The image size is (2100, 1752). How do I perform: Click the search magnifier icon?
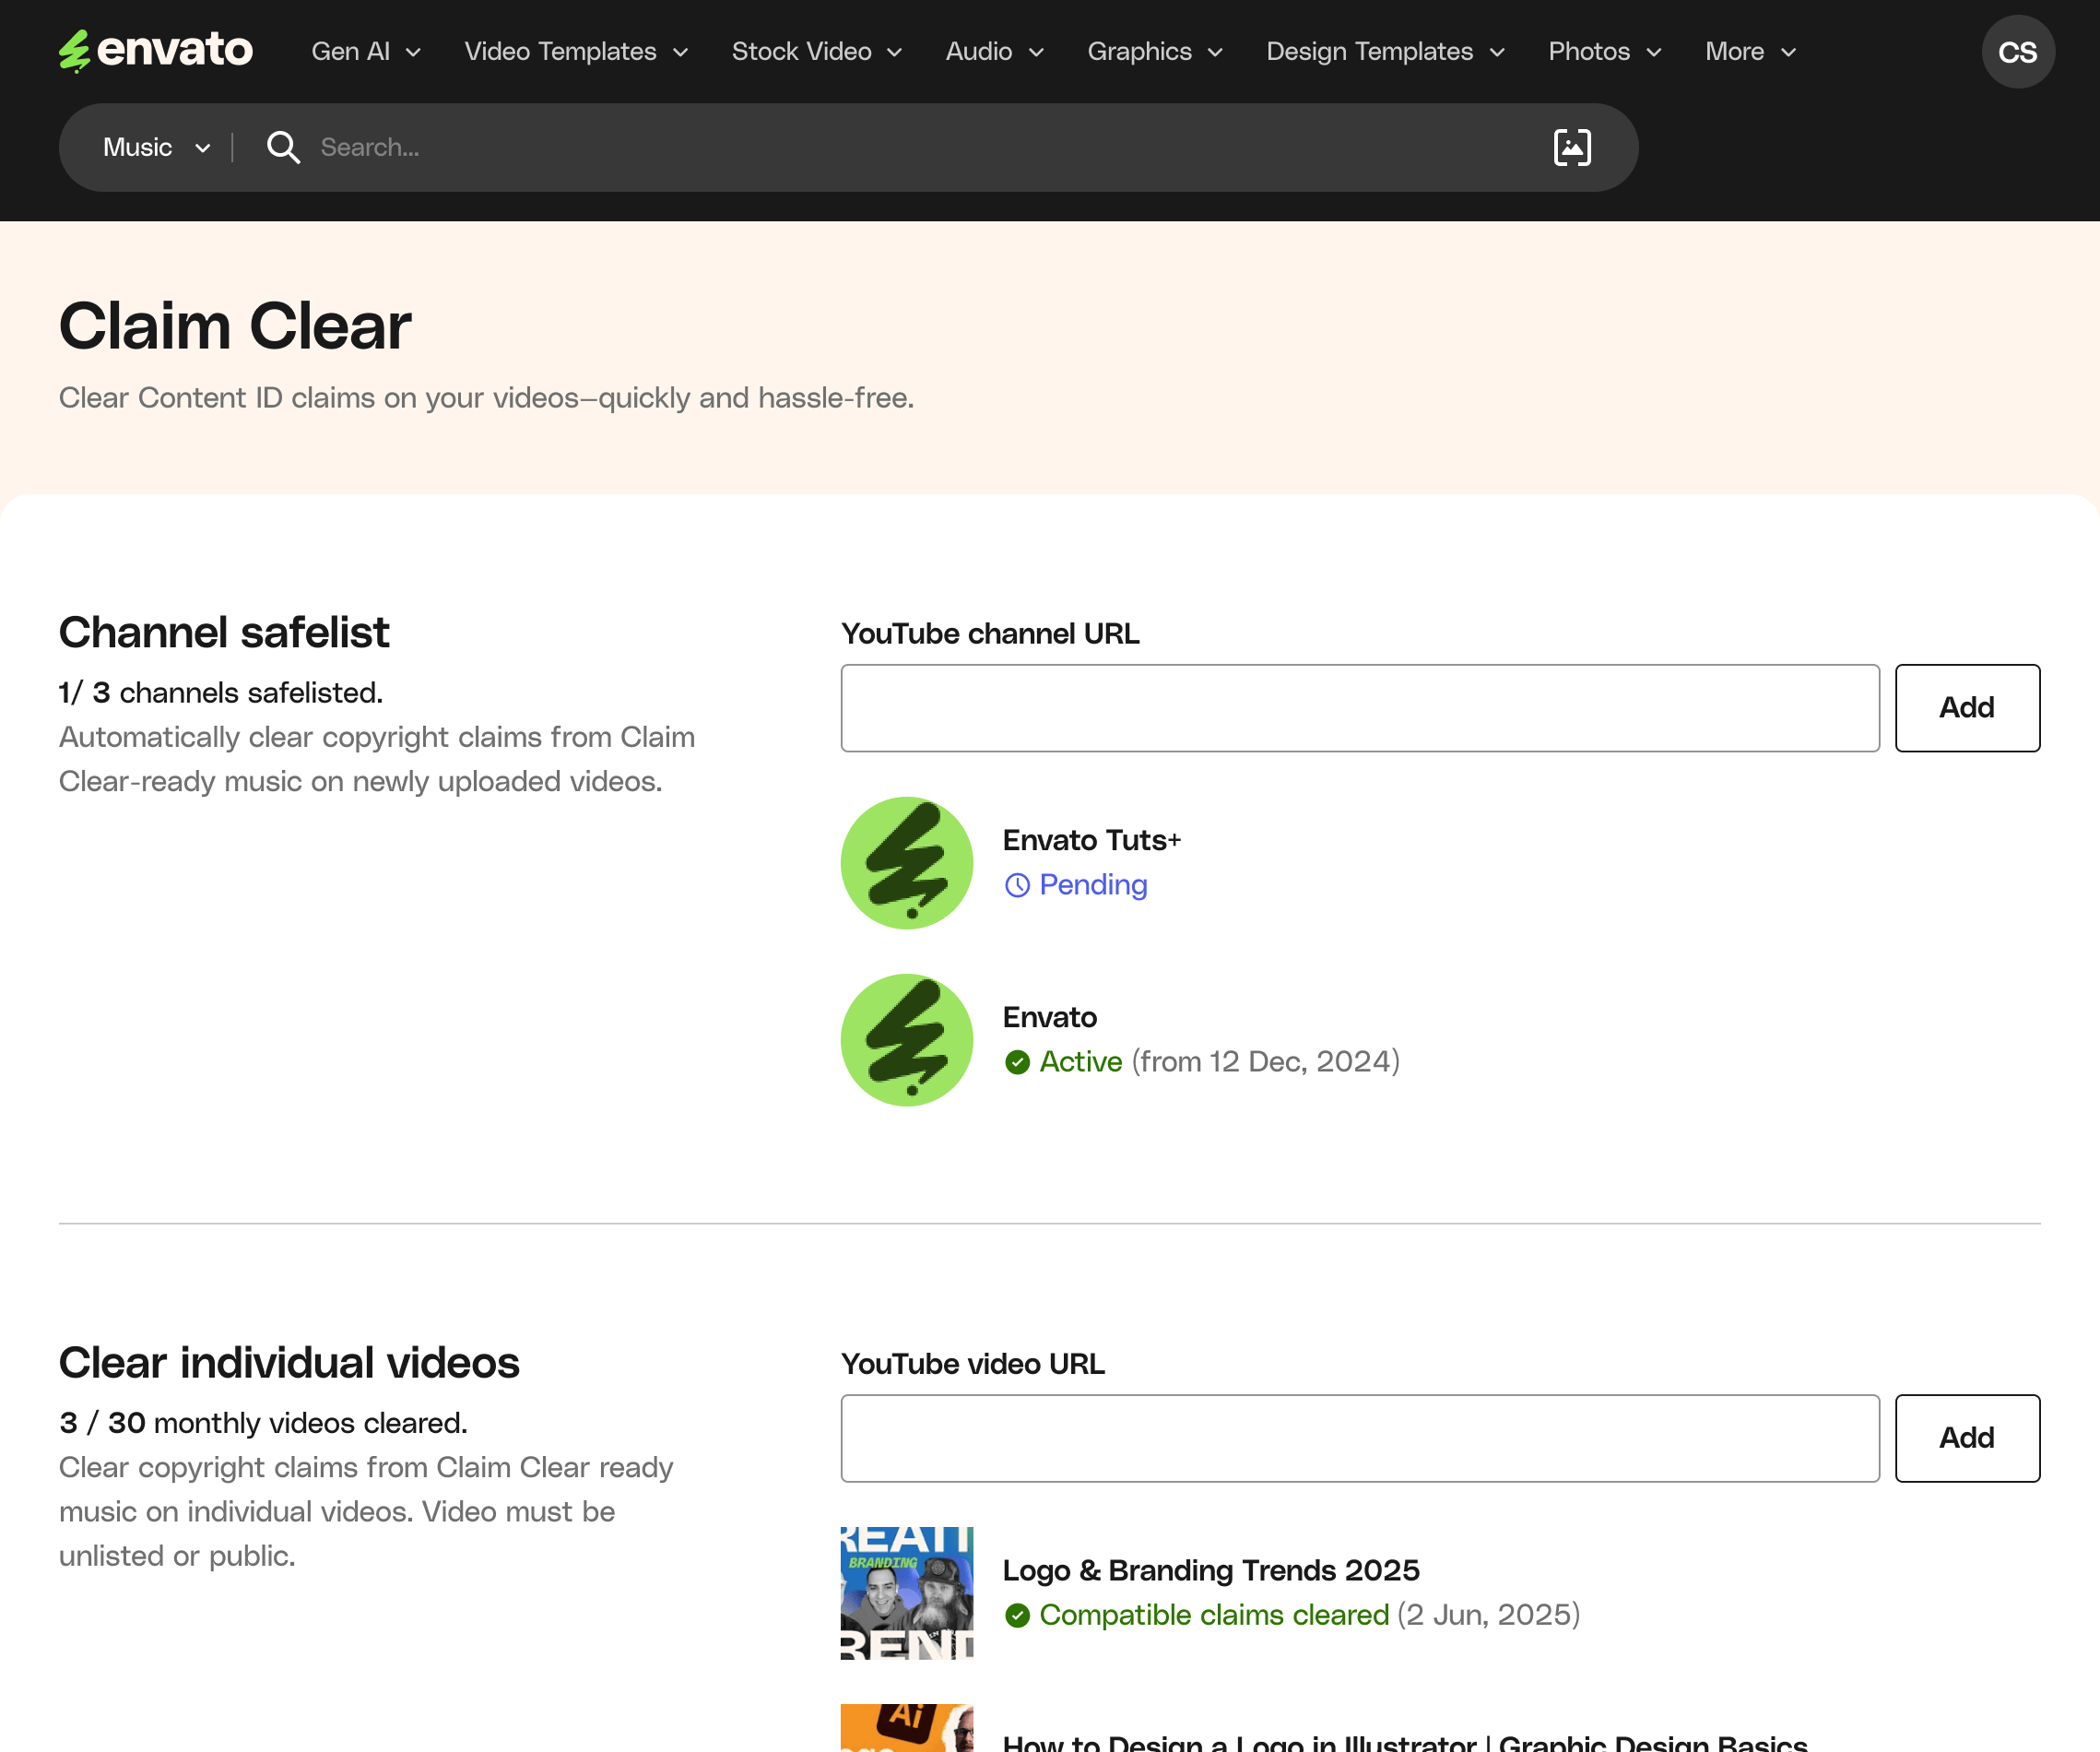click(283, 148)
